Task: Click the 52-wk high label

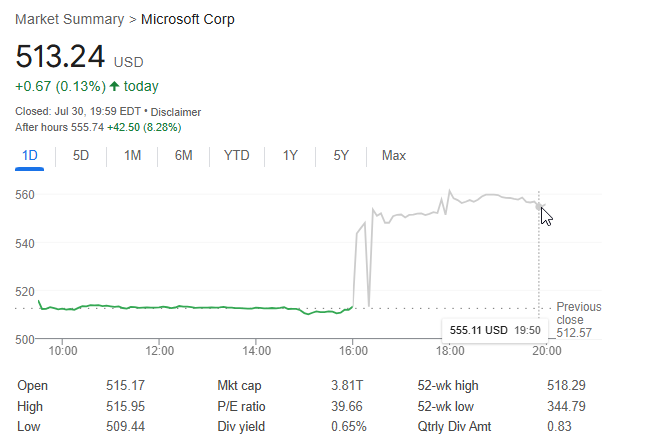Action: [449, 385]
